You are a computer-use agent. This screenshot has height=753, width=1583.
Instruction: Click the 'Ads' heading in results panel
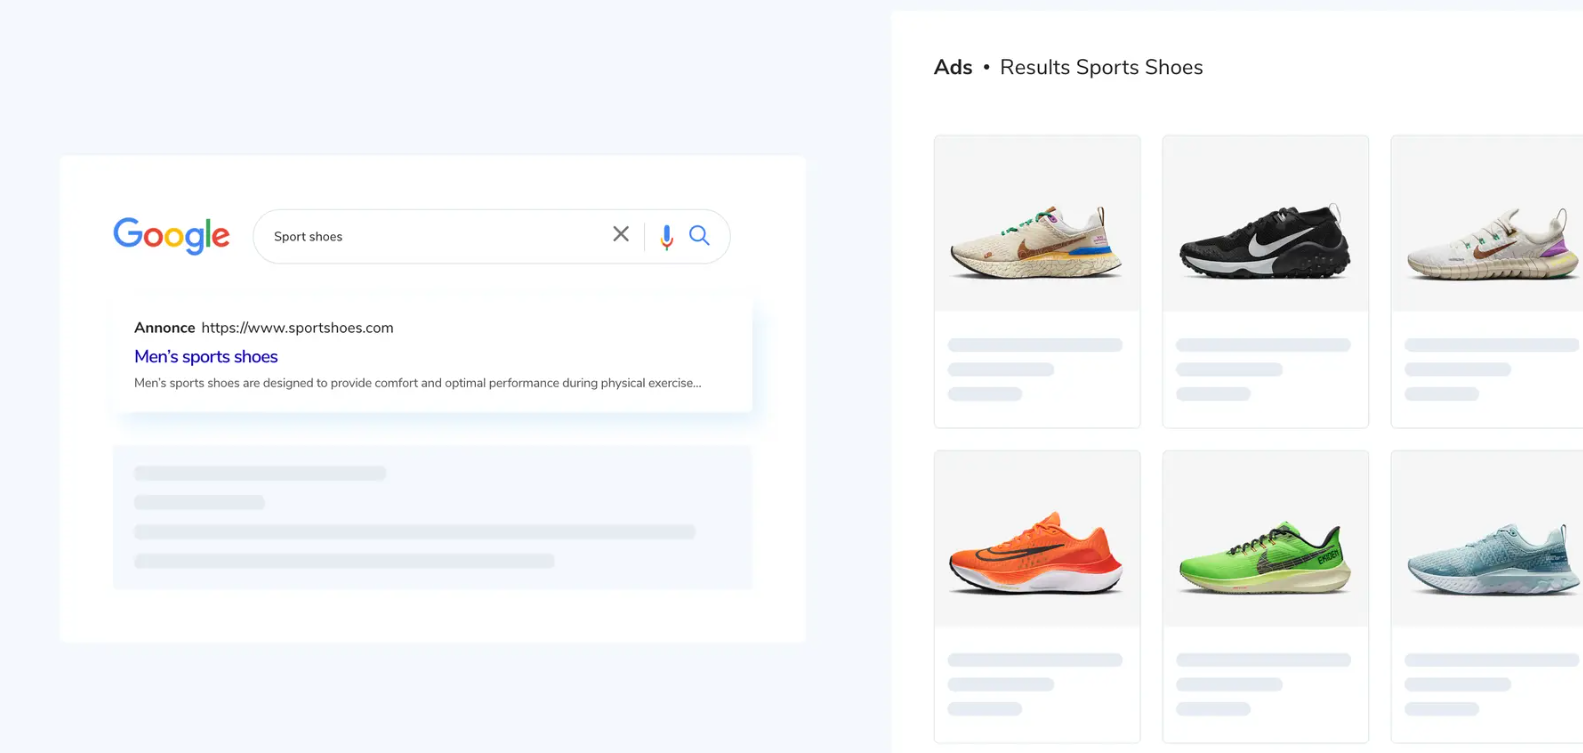coord(953,67)
